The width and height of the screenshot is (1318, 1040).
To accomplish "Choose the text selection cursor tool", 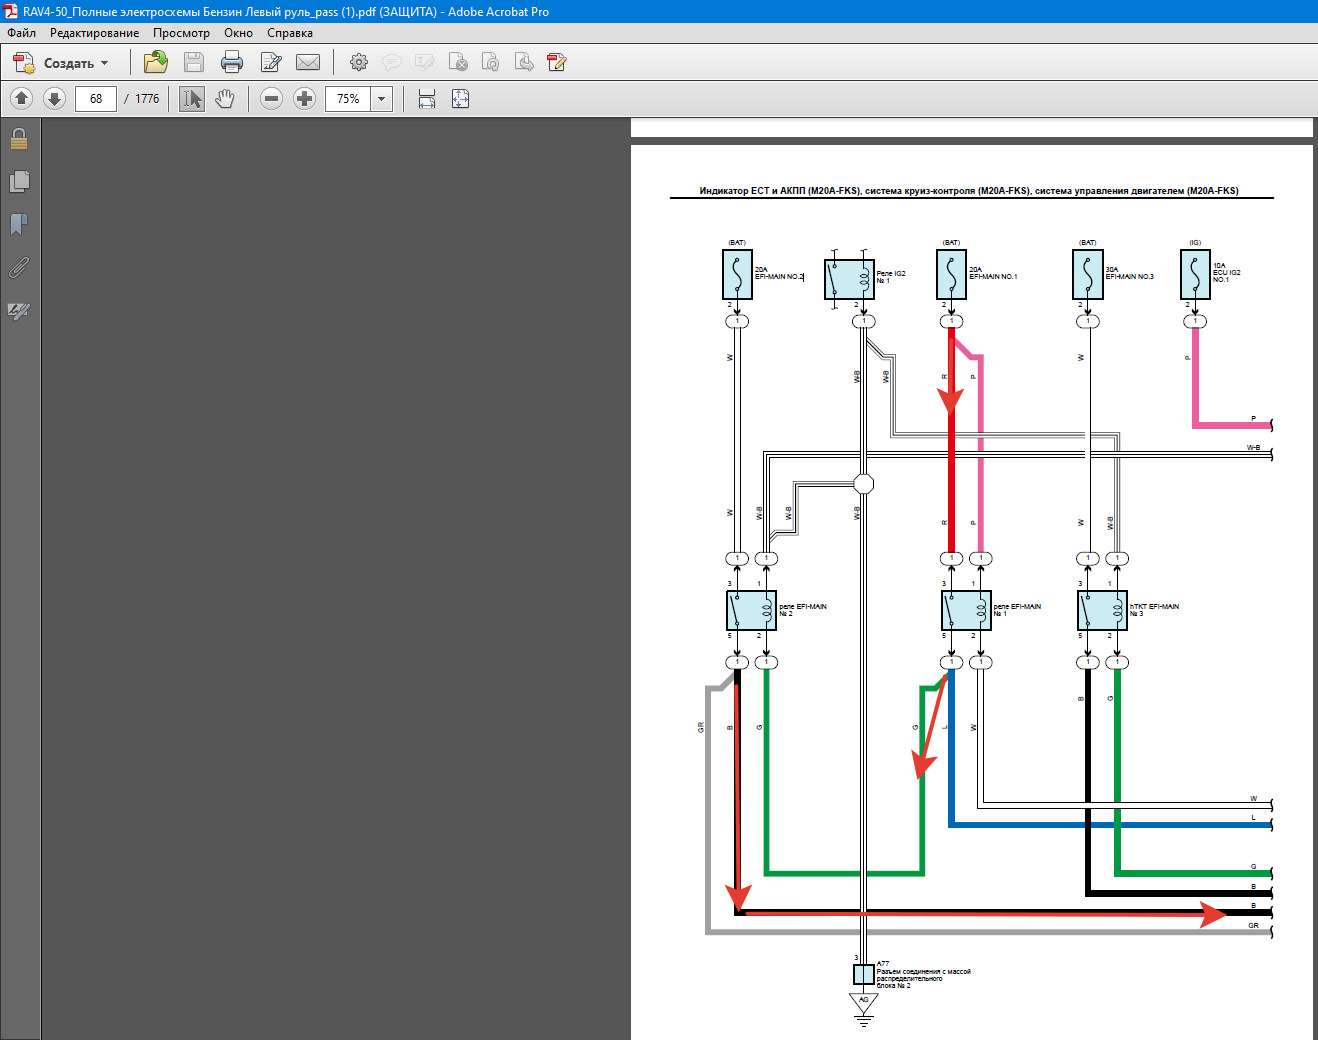I will tap(192, 99).
